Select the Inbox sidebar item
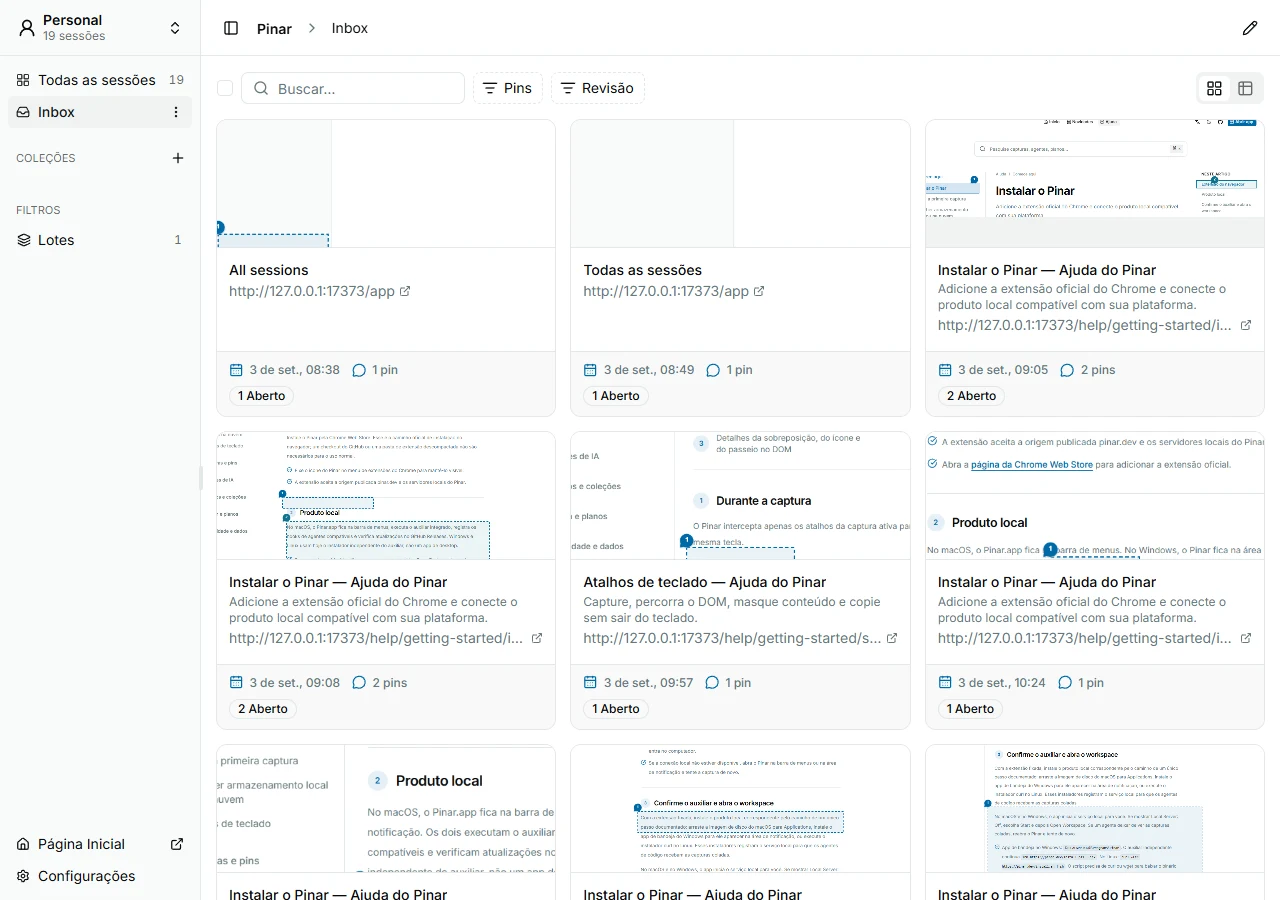The image size is (1280, 900). [100, 112]
